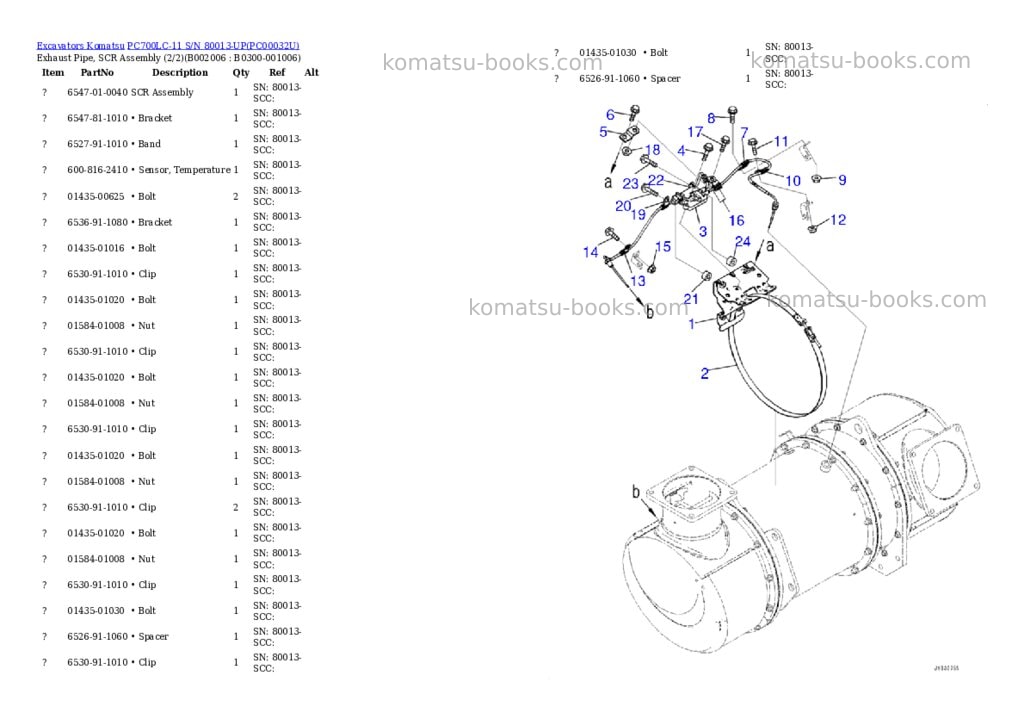Select part number 6547-81-1010

pyautogui.click(x=97, y=118)
